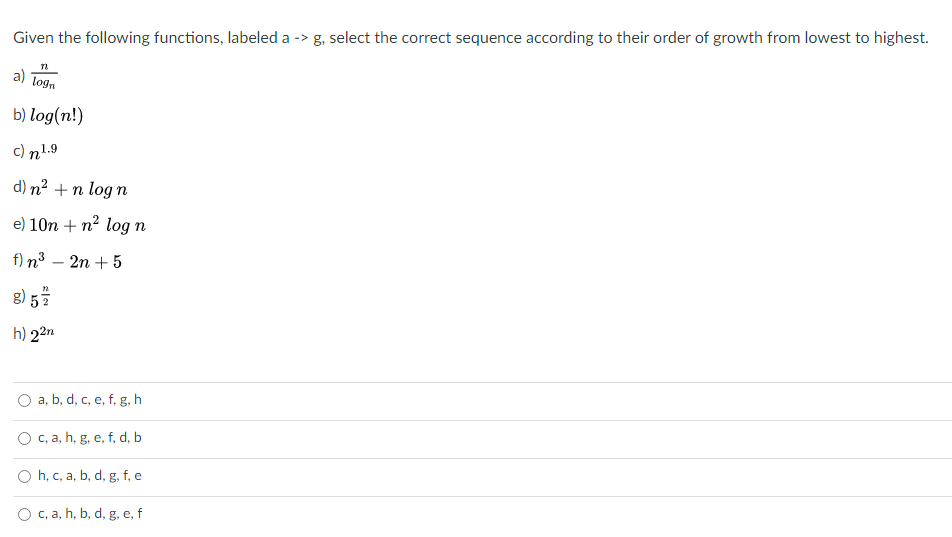Pick the radio option c, a, h, b, d, g, e, f
The height and width of the screenshot is (537, 952).
point(24,515)
